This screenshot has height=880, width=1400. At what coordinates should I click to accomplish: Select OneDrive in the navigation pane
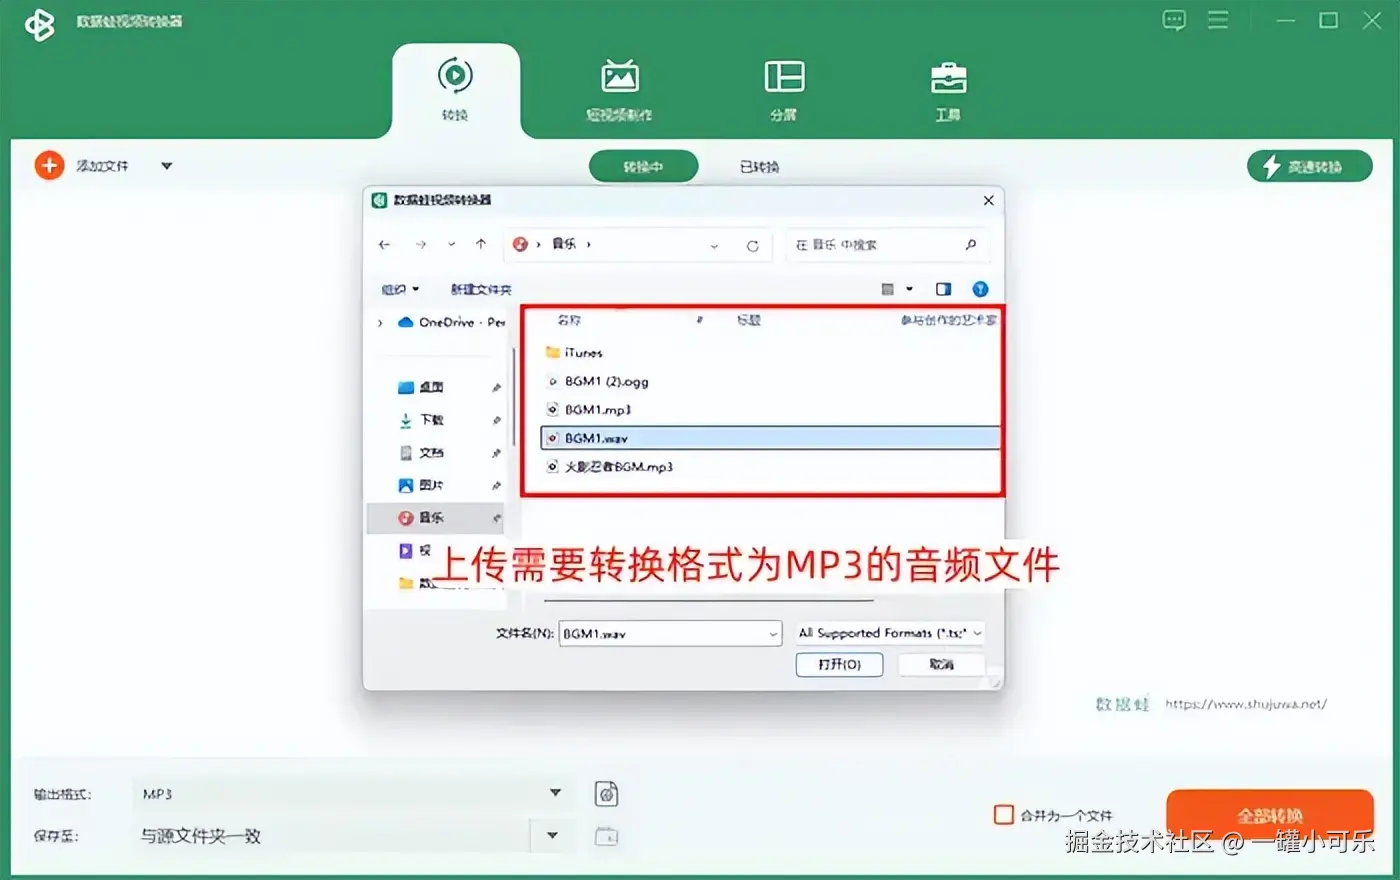tap(451, 322)
